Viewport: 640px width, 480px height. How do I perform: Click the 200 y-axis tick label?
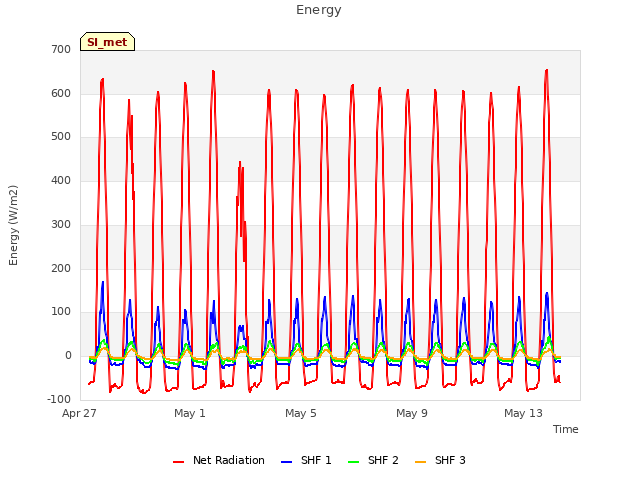[61, 269]
